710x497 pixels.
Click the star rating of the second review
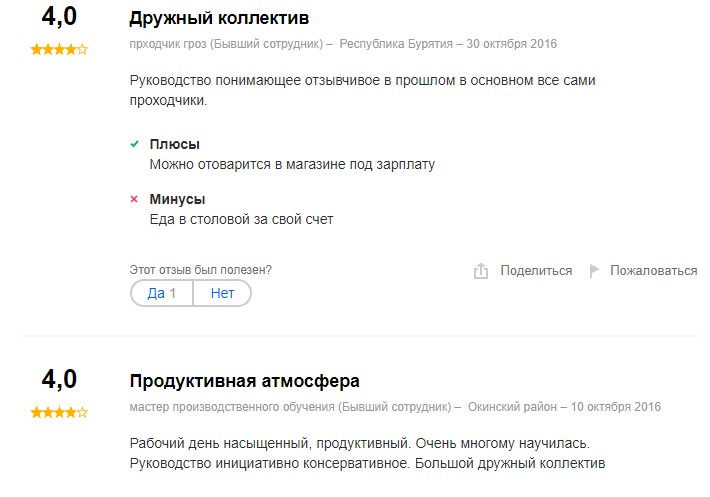click(59, 412)
